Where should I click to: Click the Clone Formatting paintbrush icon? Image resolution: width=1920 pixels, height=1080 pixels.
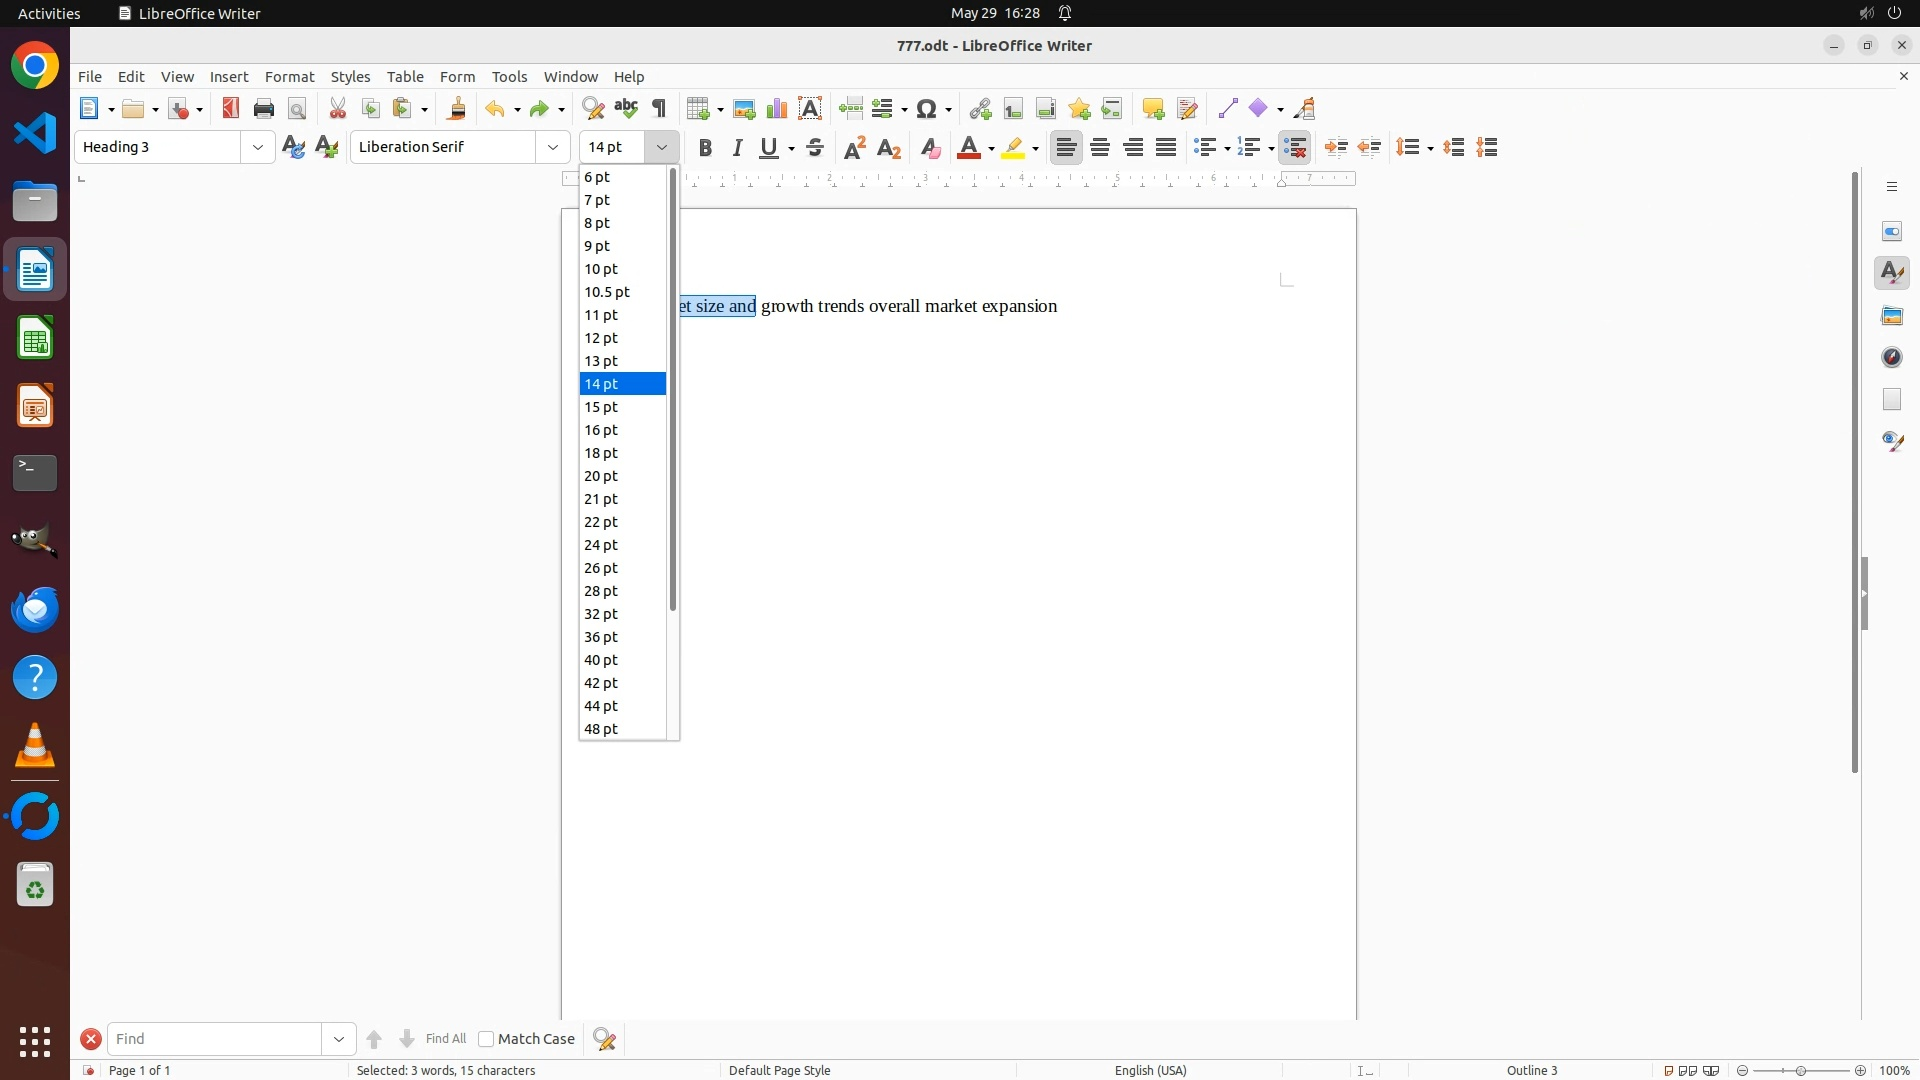[457, 109]
